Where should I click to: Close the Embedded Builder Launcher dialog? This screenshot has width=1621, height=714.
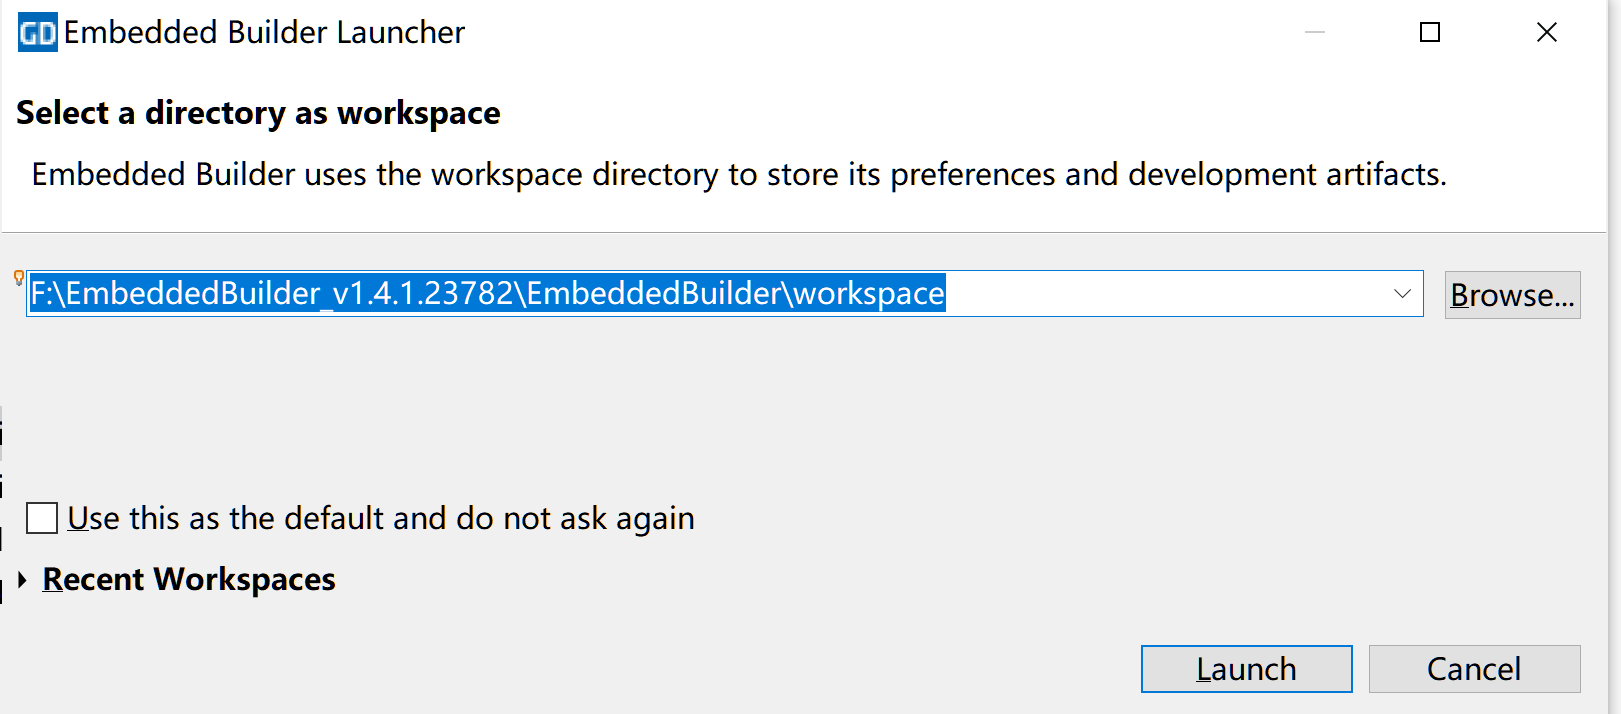1546,33
